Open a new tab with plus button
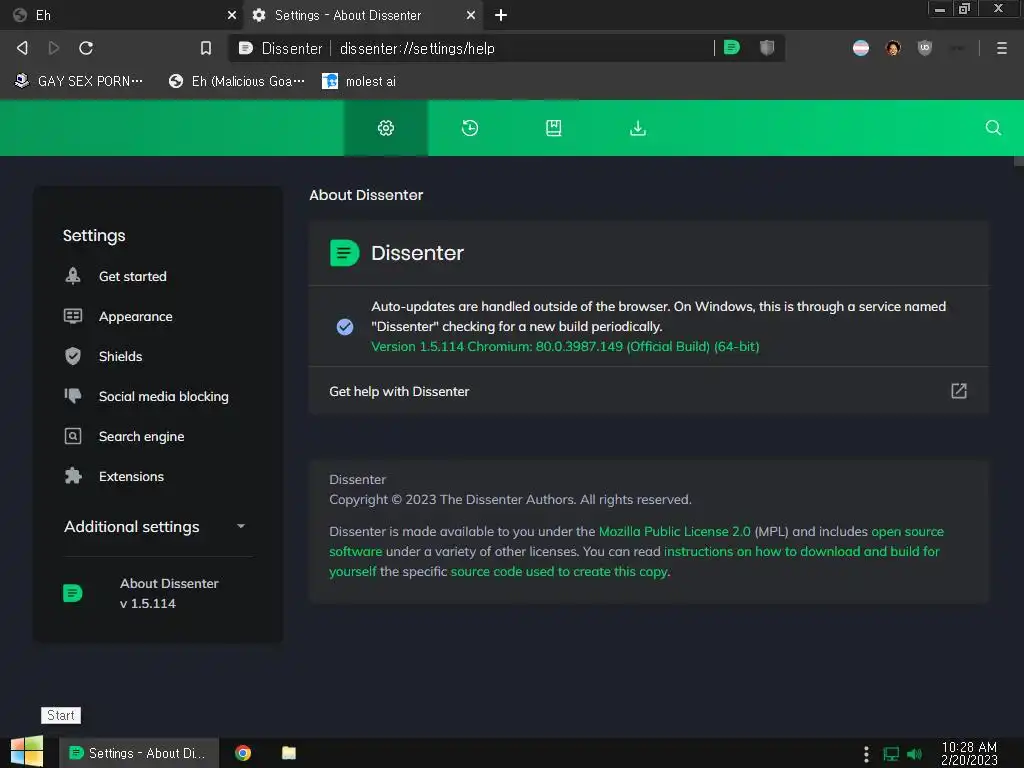1024x768 pixels. [x=500, y=15]
